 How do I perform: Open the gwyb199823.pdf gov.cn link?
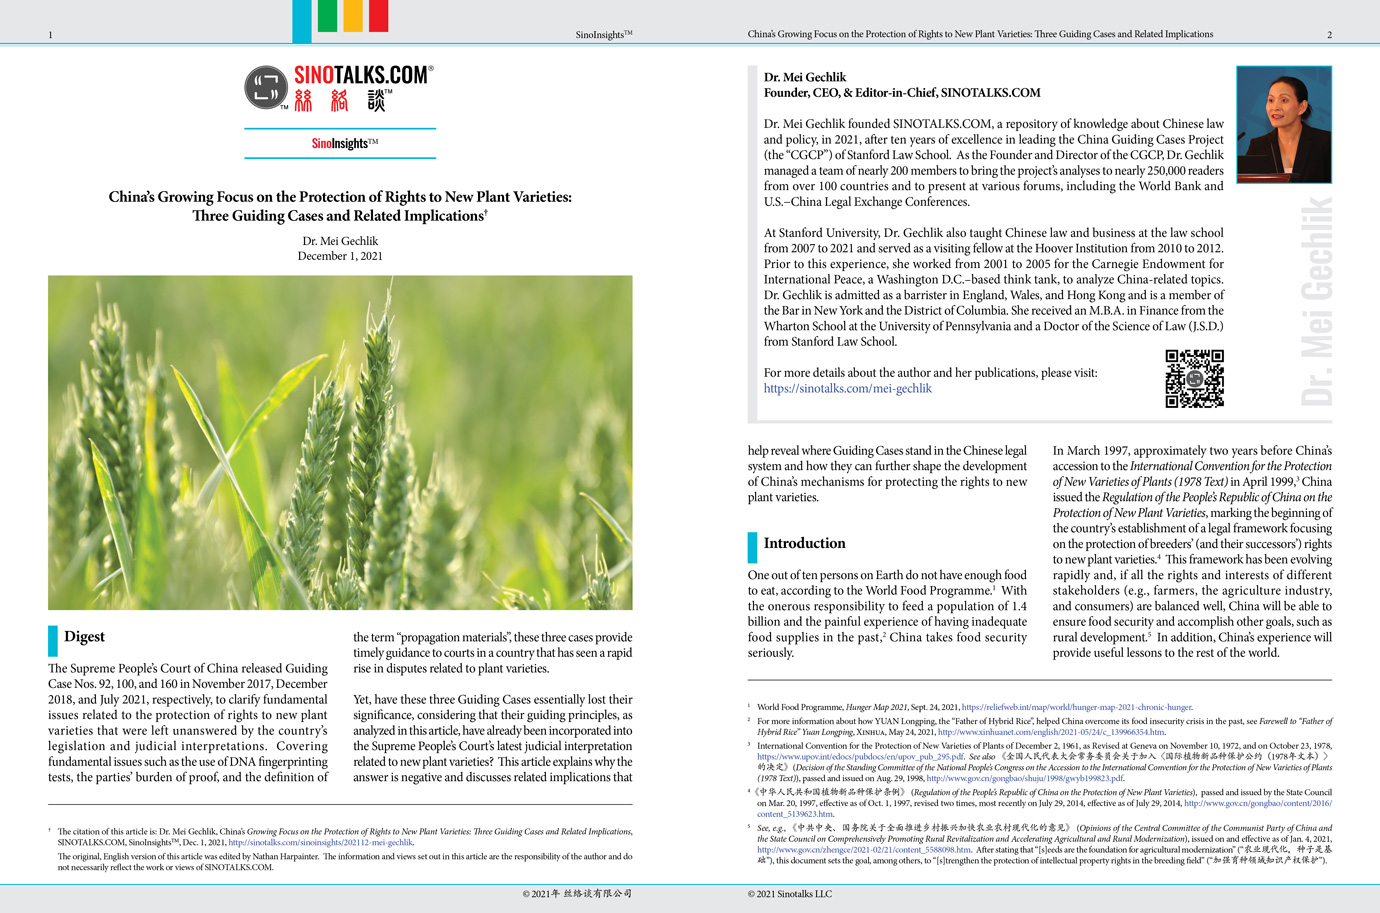(1024, 778)
